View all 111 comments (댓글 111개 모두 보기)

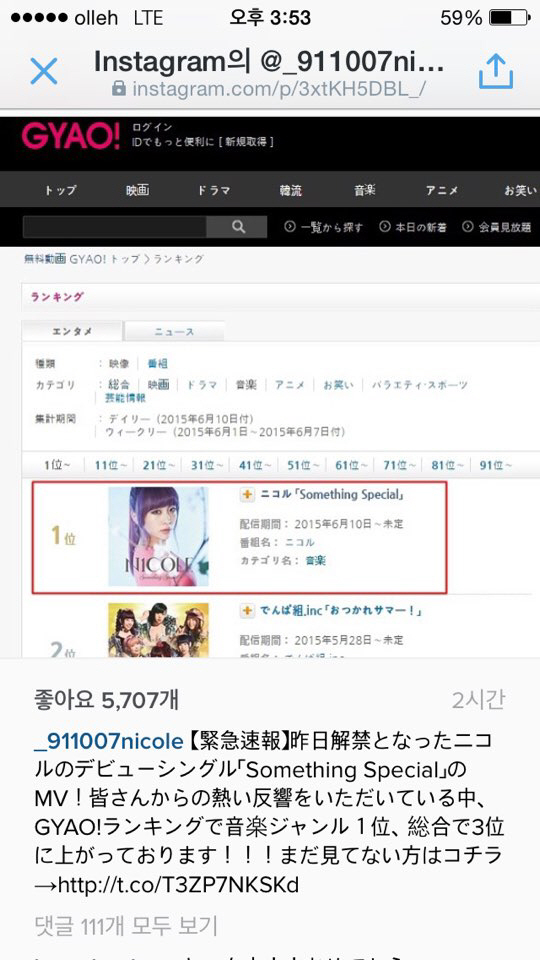coord(126,926)
